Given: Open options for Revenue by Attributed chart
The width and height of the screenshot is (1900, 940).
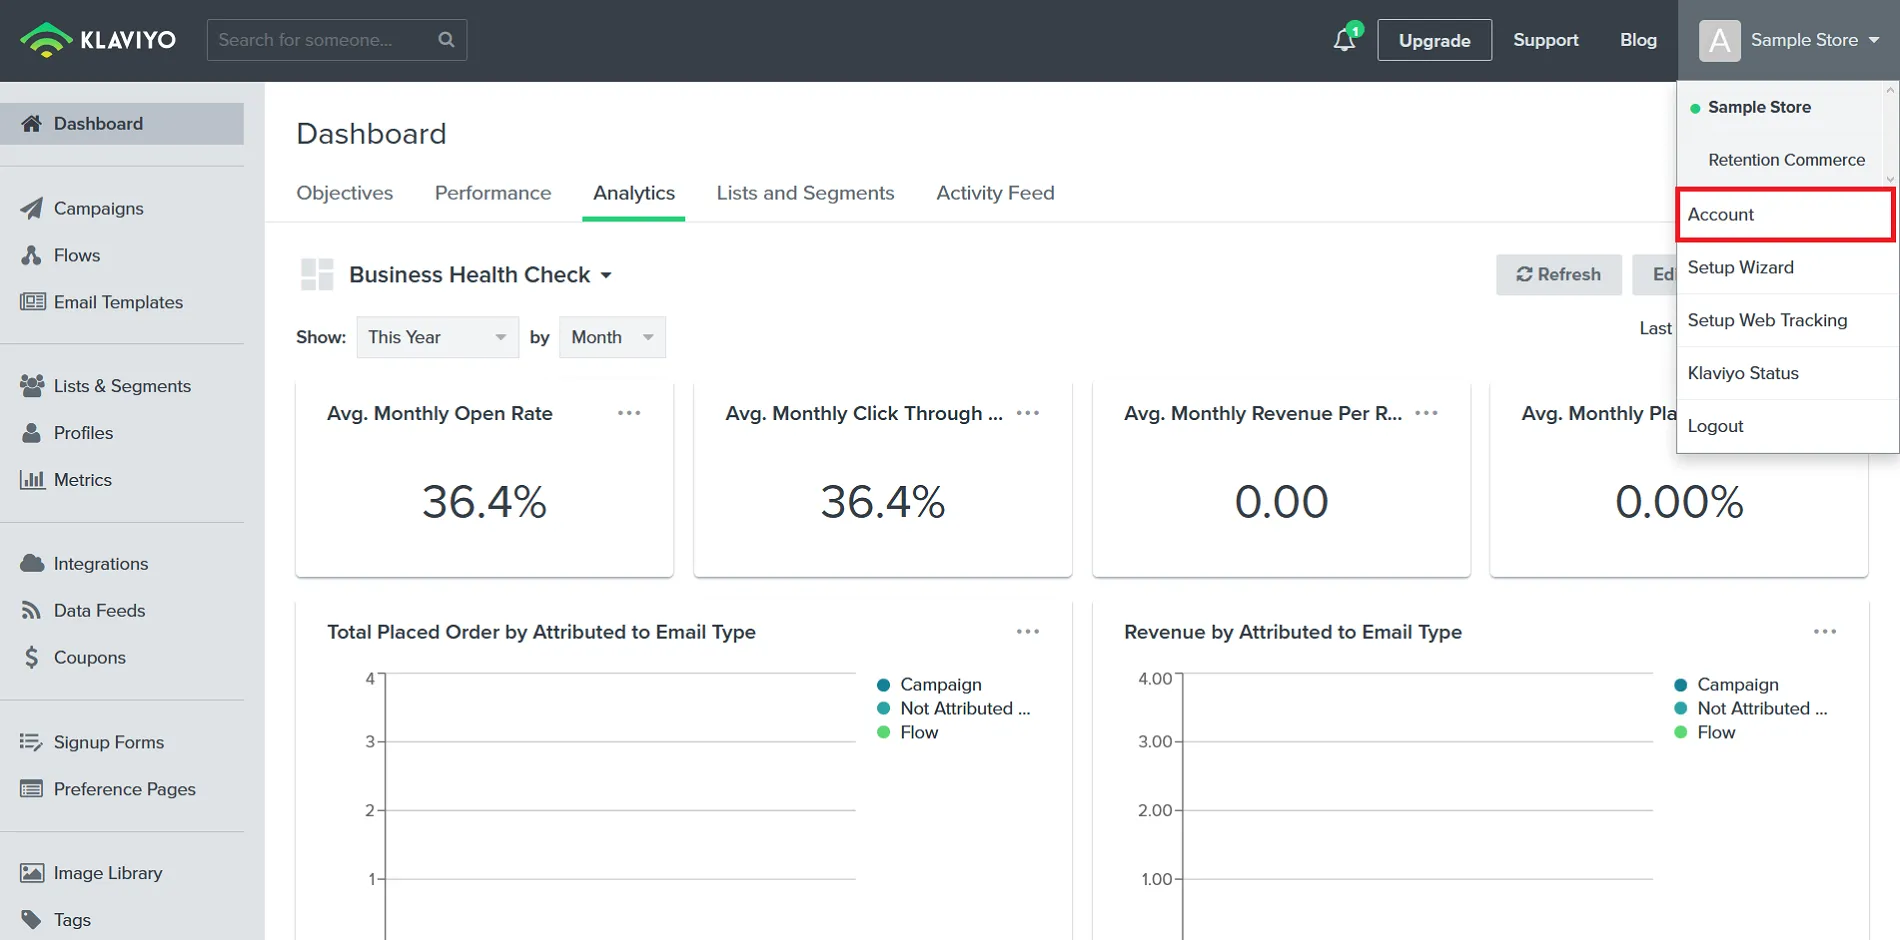Looking at the screenshot, I should tap(1824, 631).
